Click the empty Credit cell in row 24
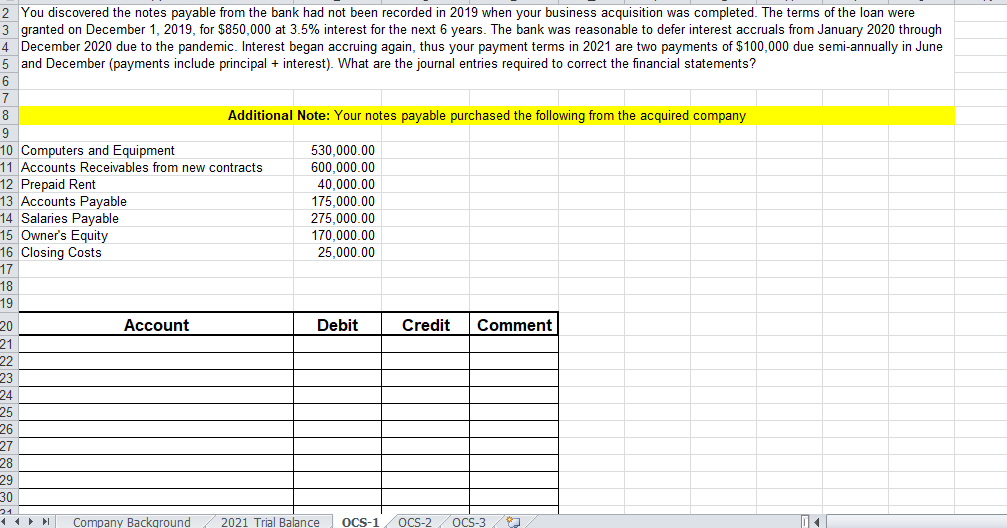 click(x=425, y=395)
